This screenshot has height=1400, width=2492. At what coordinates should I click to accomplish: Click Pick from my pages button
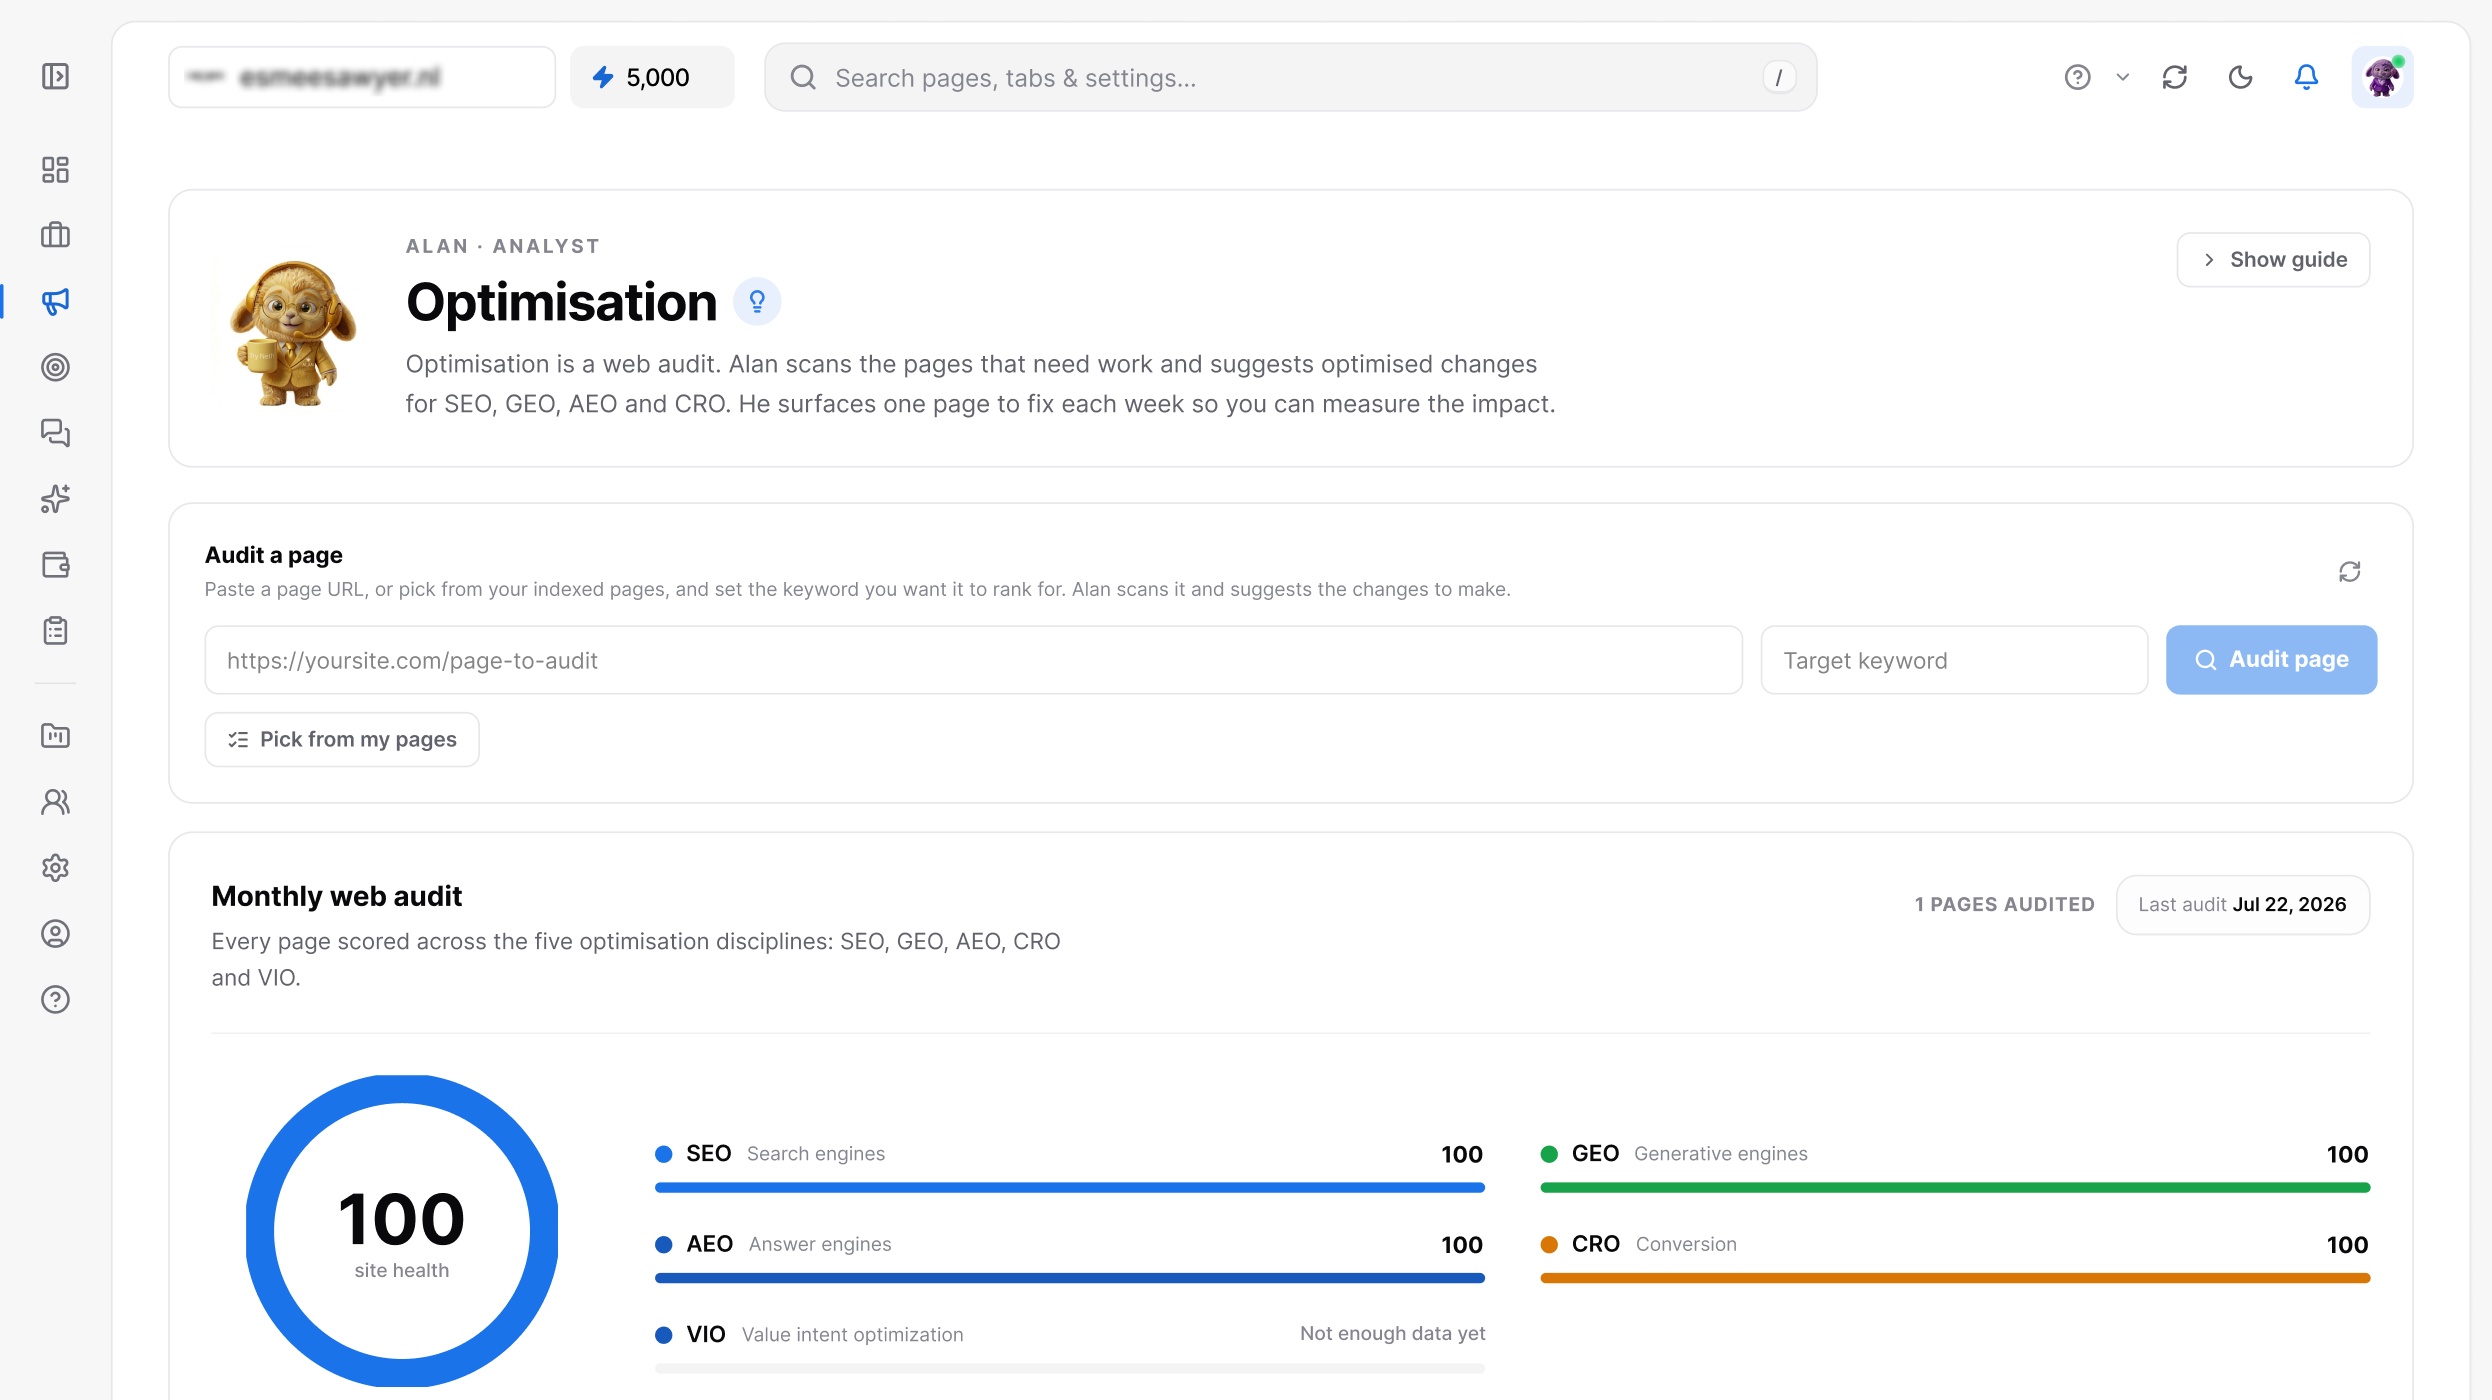342,740
